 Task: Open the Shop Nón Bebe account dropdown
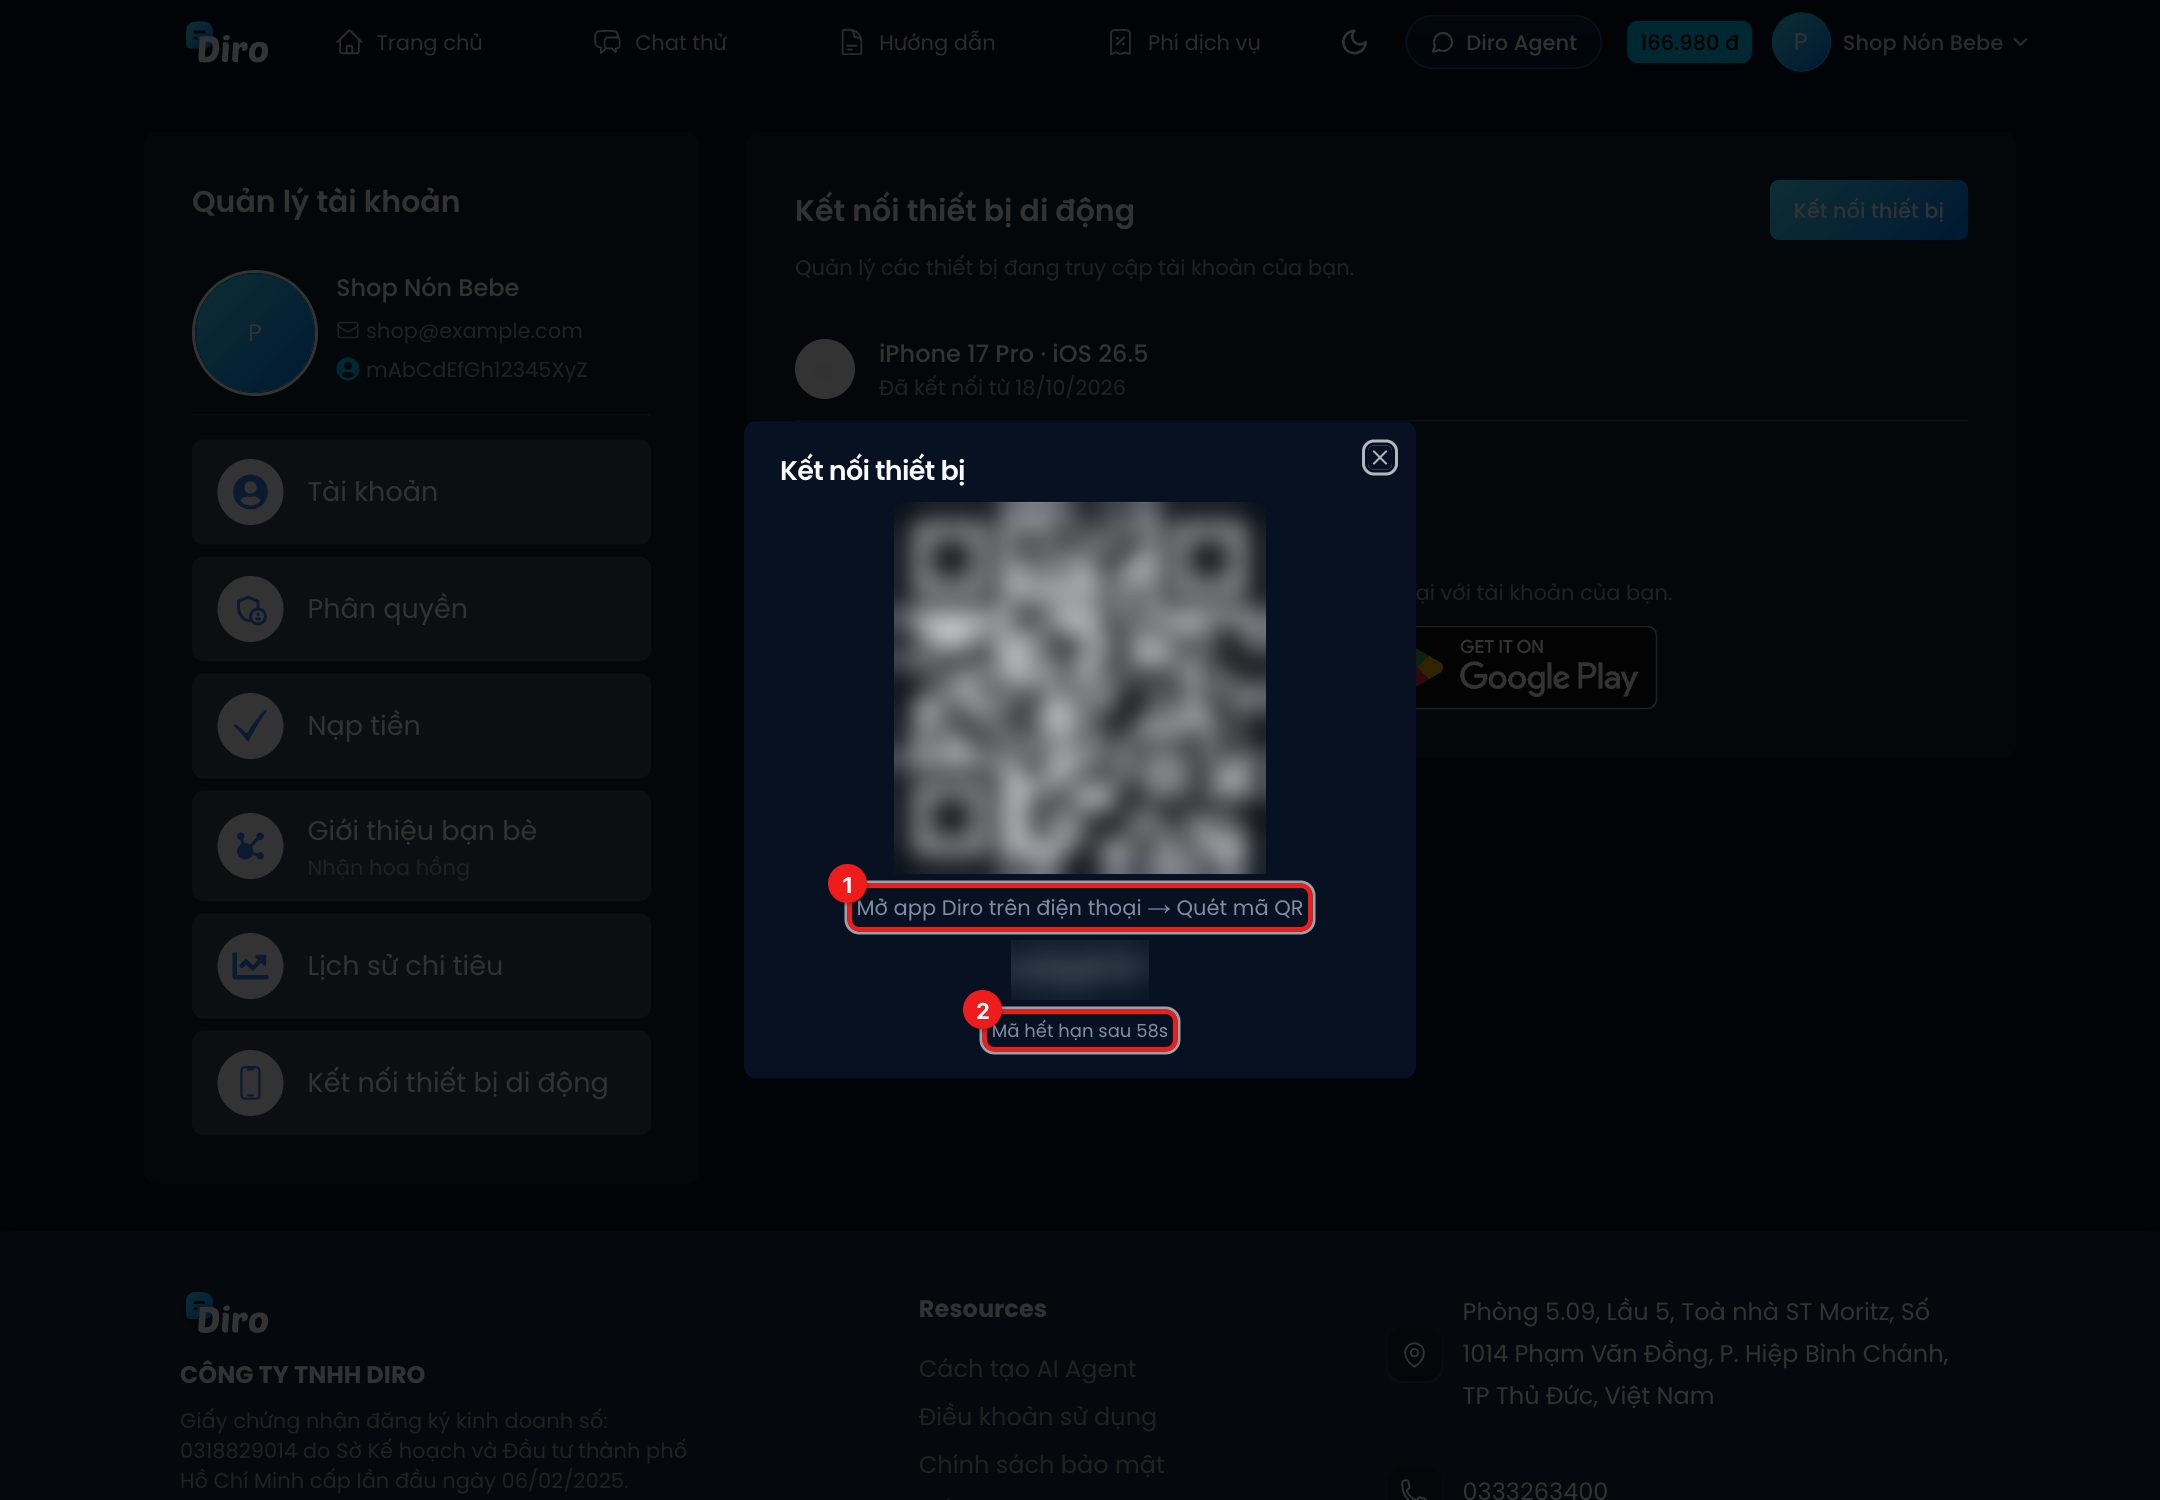[x=1900, y=42]
